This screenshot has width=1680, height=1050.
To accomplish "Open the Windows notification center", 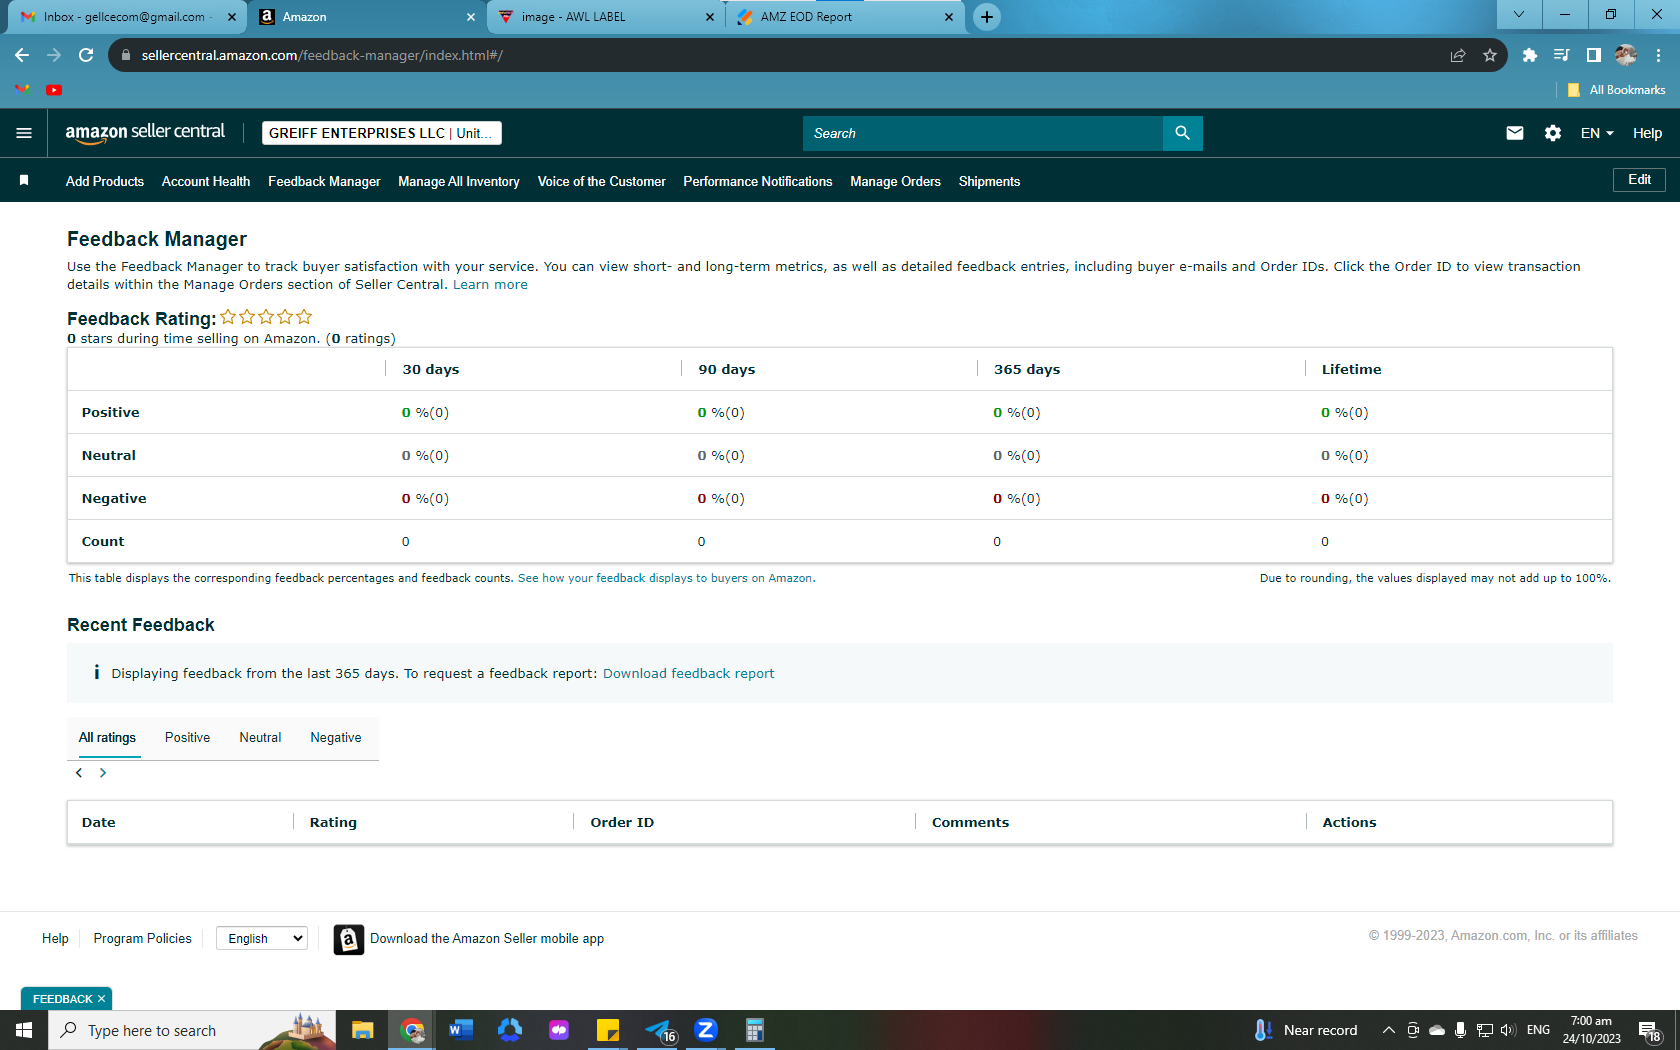I will 1650,1030.
